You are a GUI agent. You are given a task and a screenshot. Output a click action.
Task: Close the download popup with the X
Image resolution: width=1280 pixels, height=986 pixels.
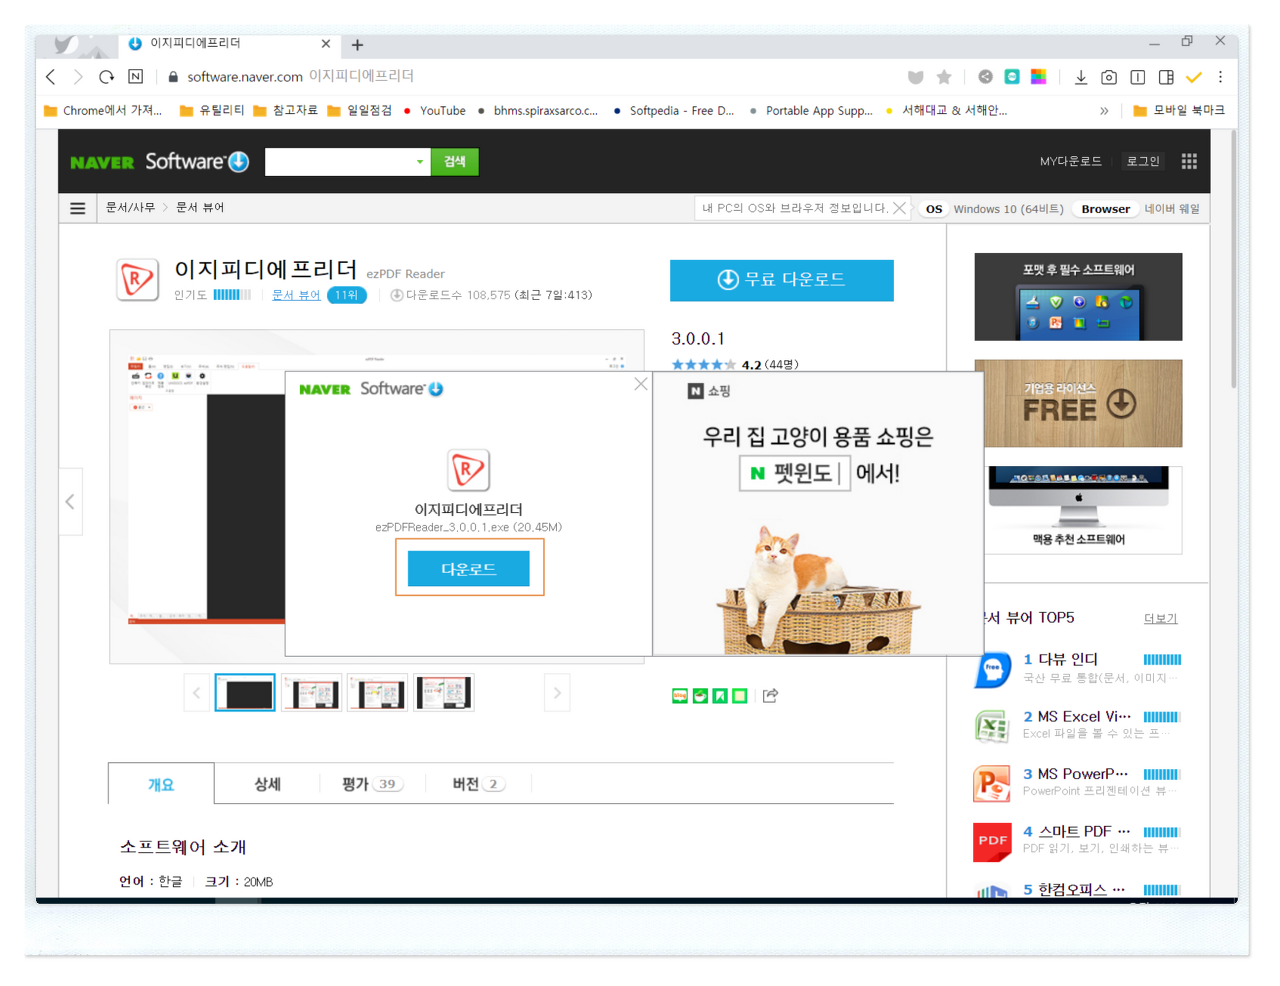click(641, 384)
